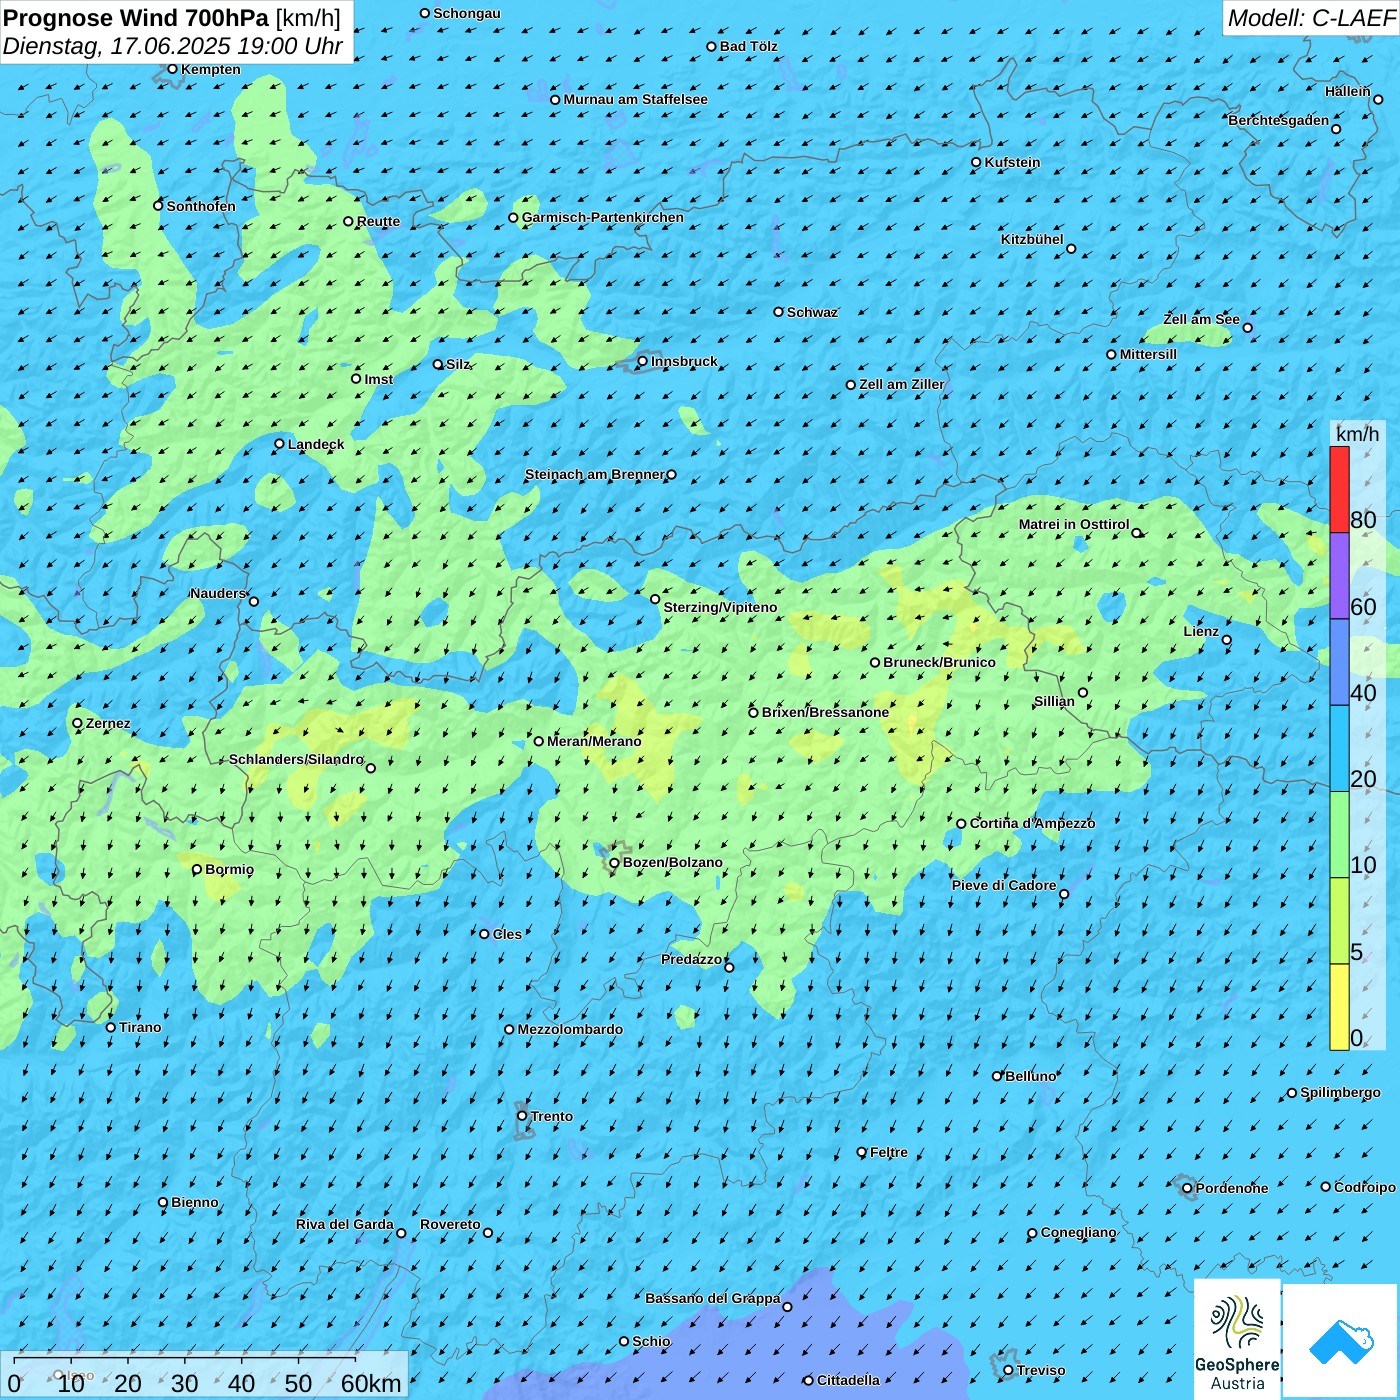This screenshot has height=1400, width=1400.
Task: Click the 'Pieve di Cadore' label
Action: 1004,885
